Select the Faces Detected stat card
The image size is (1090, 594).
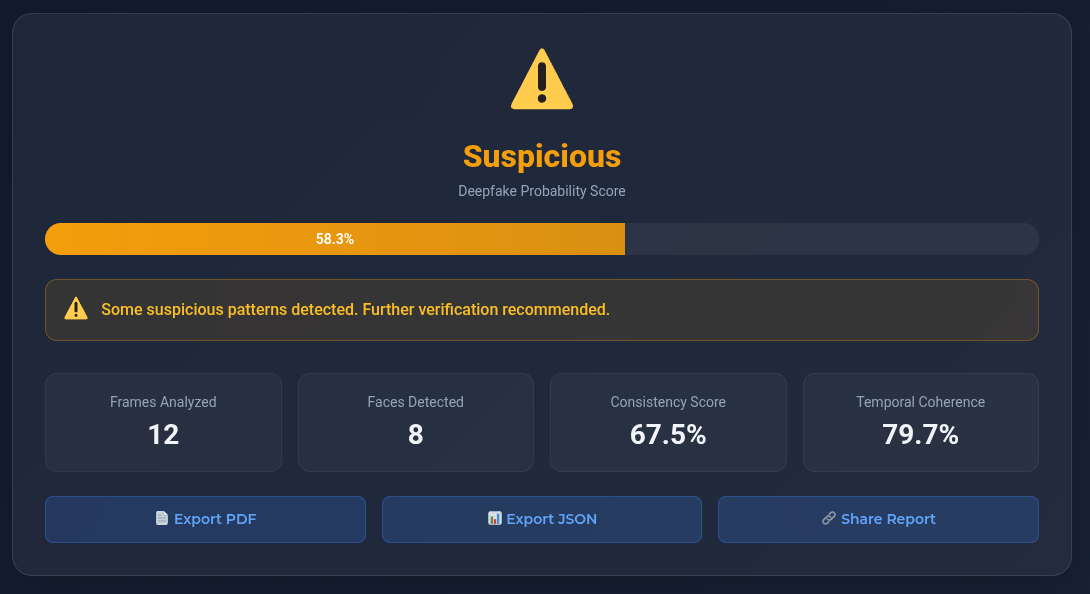click(415, 421)
